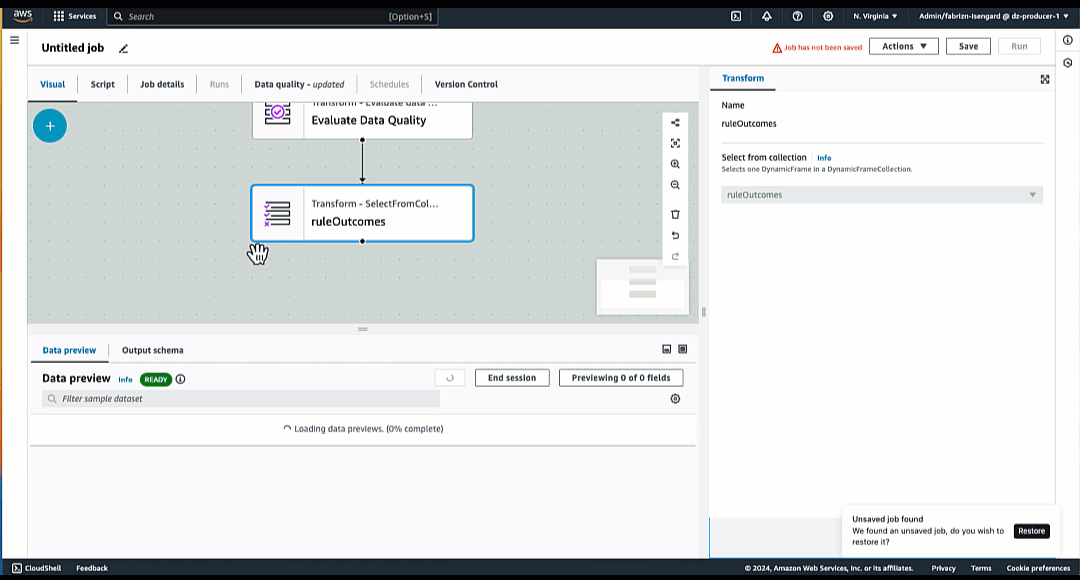Zoom out on the canvas
The height and width of the screenshot is (580, 1080).
coord(675,185)
